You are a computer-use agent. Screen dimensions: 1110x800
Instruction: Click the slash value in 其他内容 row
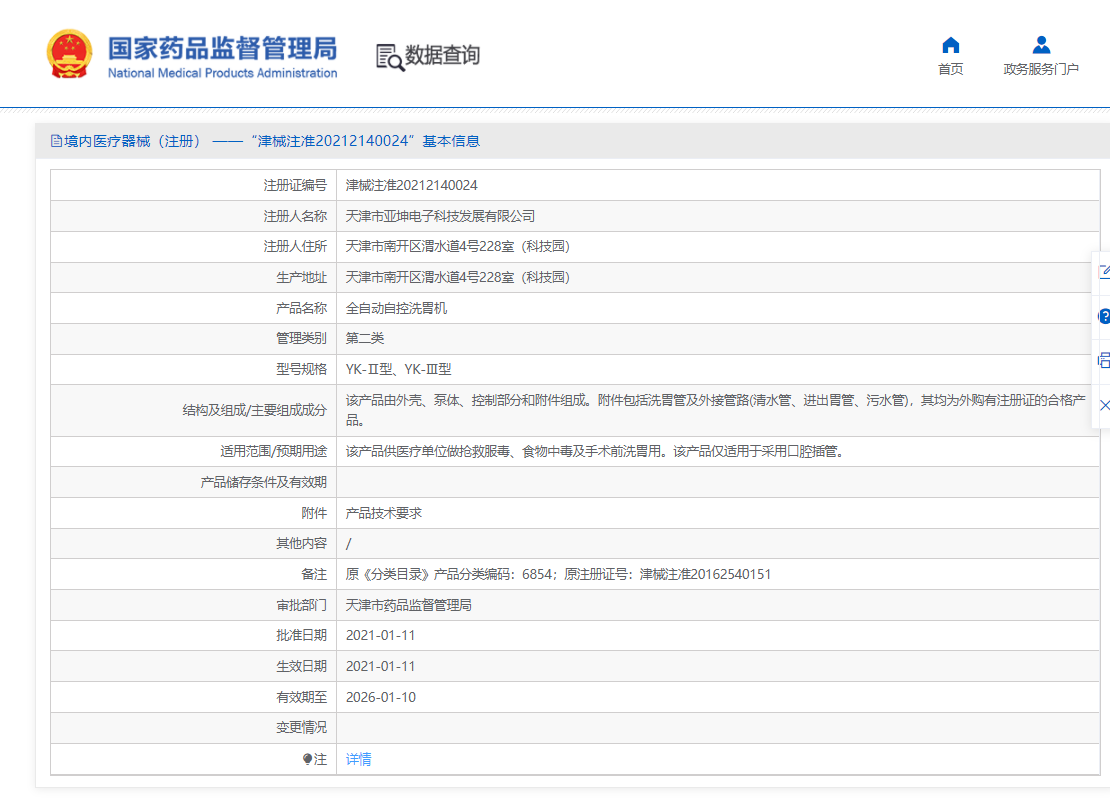point(348,544)
